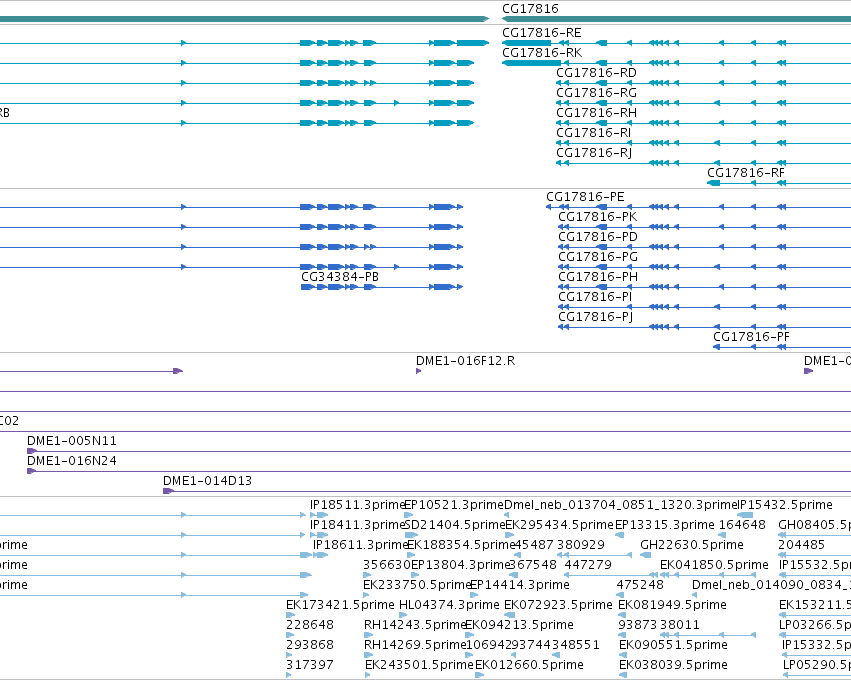Click the CG17816-PK protein label
Viewport: 851px width, 680px height.
pos(597,217)
